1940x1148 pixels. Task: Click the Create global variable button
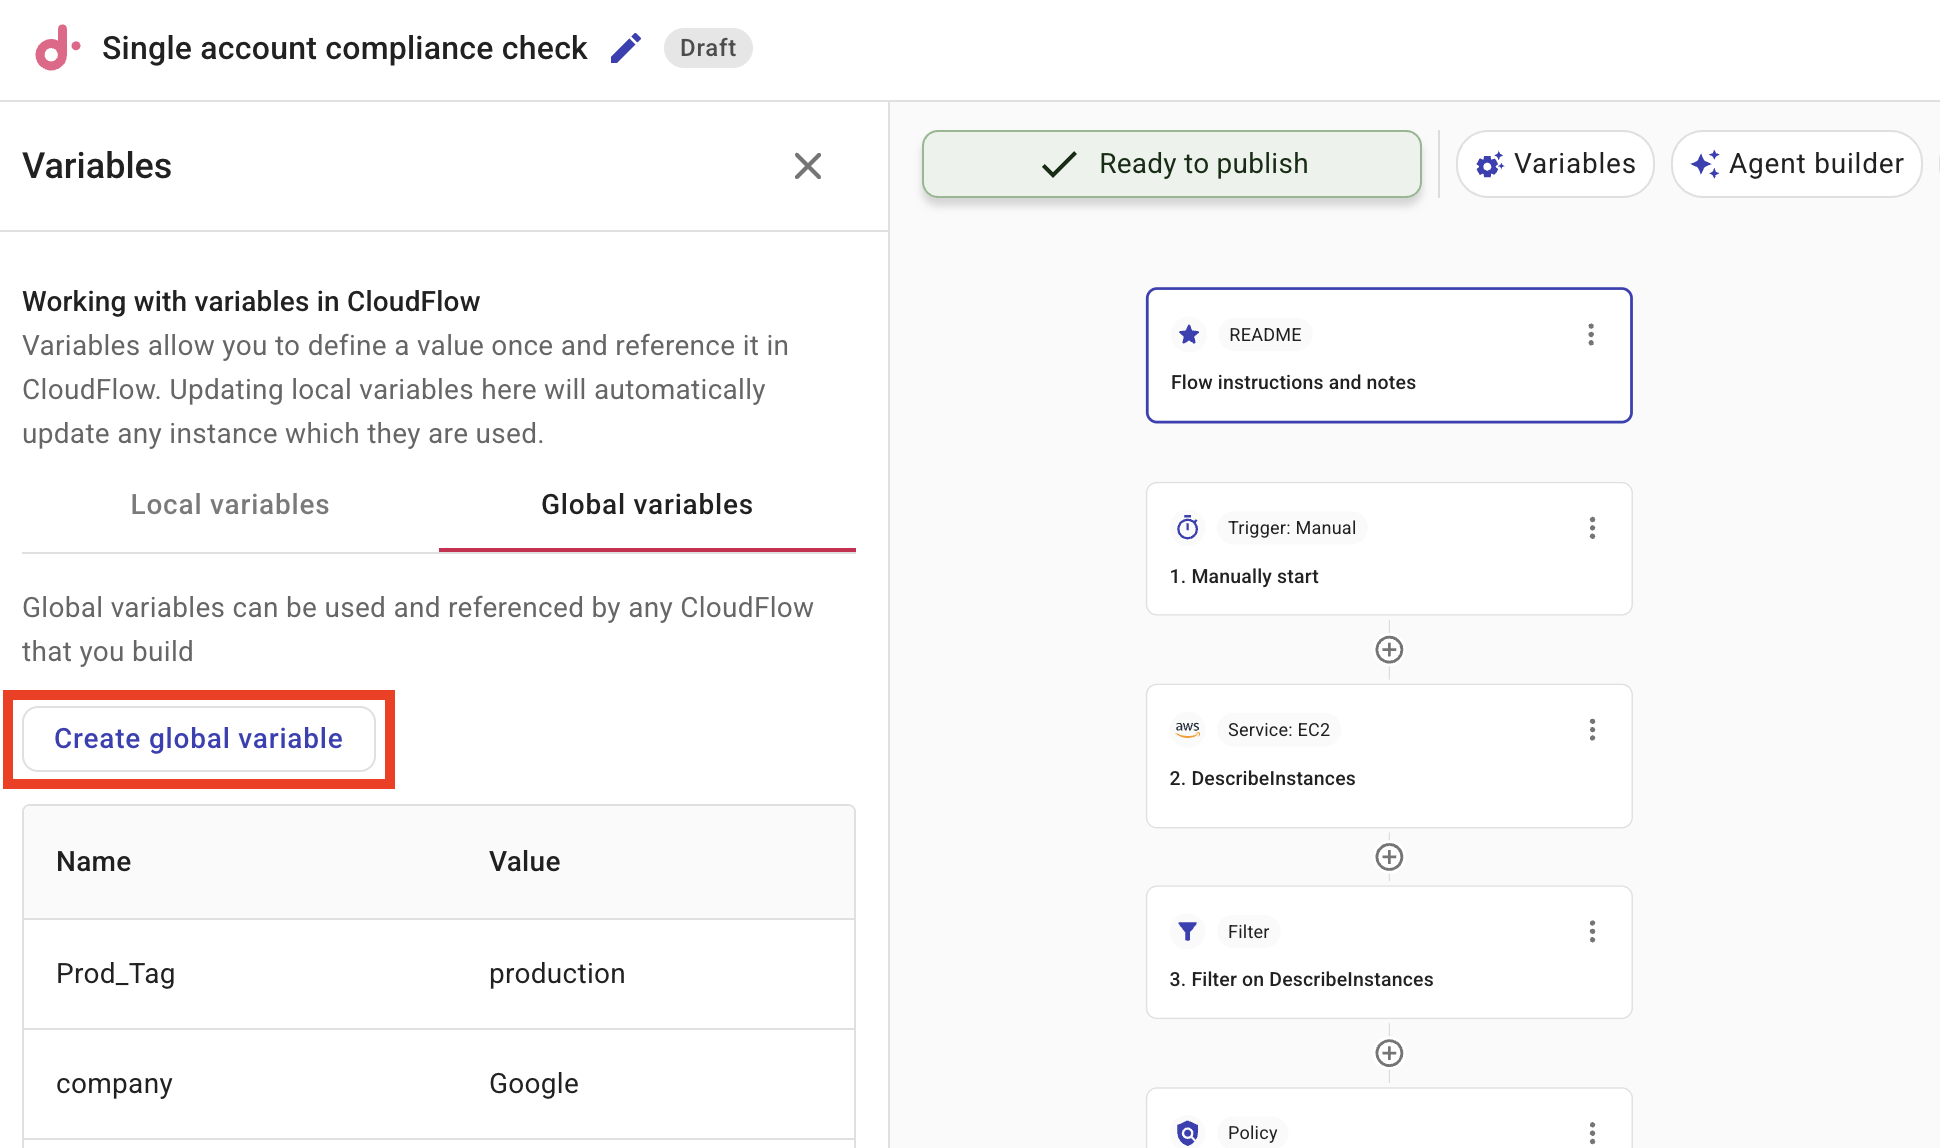[x=198, y=738]
